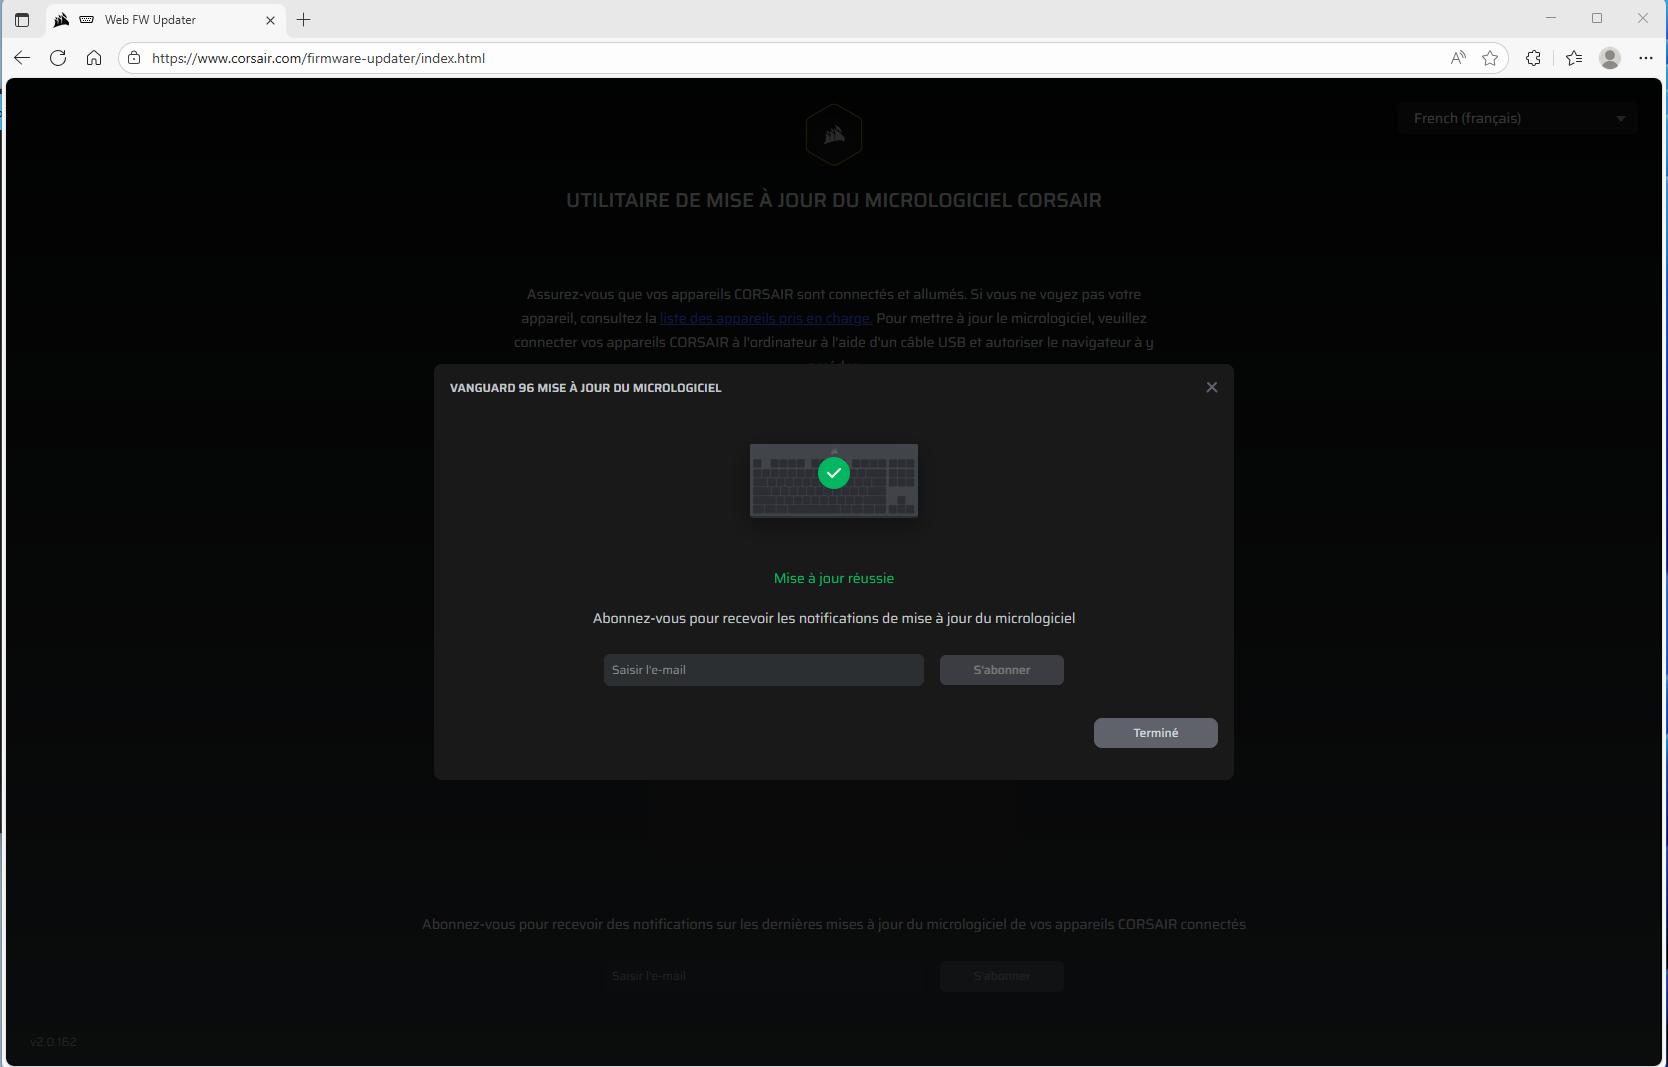Open browser settings and more menu
The height and width of the screenshot is (1067, 1668).
tap(1646, 58)
